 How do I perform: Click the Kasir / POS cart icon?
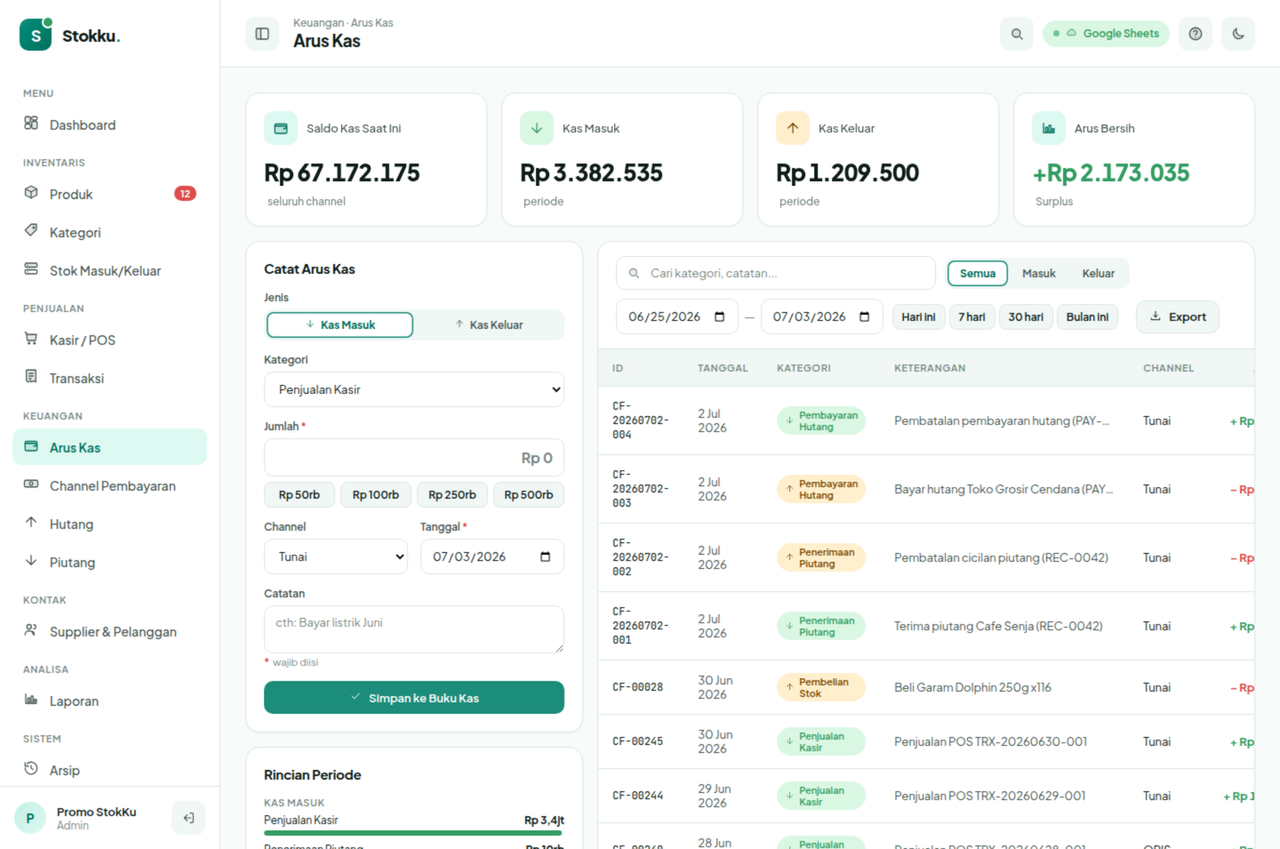coord(31,339)
